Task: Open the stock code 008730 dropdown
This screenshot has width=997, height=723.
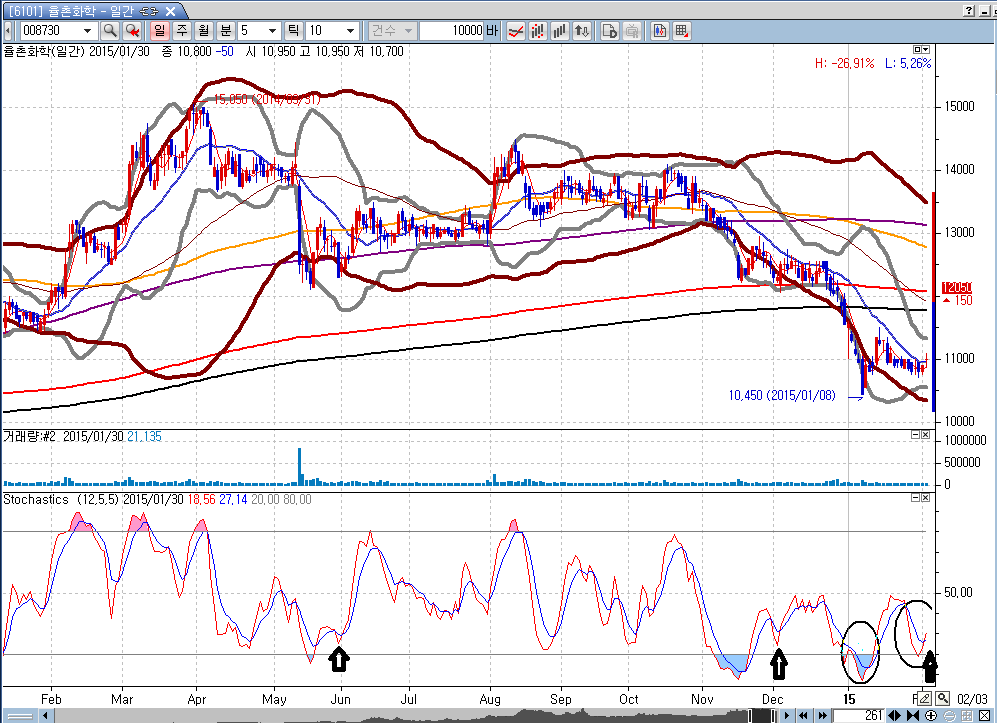Action: 87,31
